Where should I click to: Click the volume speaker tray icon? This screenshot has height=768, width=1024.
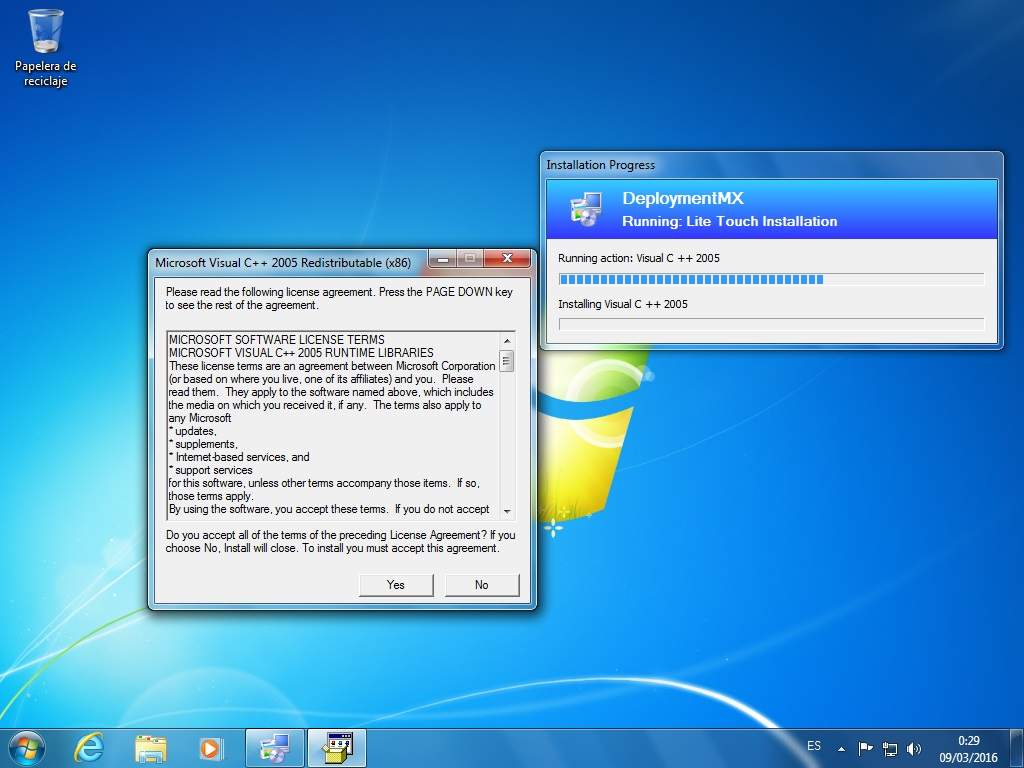913,748
